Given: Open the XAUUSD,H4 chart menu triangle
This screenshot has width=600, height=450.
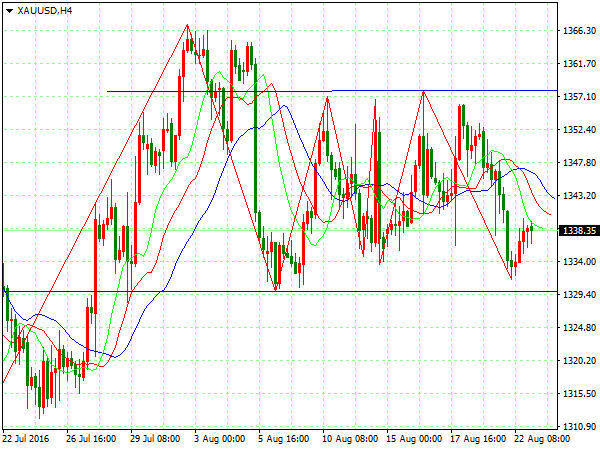Looking at the screenshot, I should (x=10, y=11).
